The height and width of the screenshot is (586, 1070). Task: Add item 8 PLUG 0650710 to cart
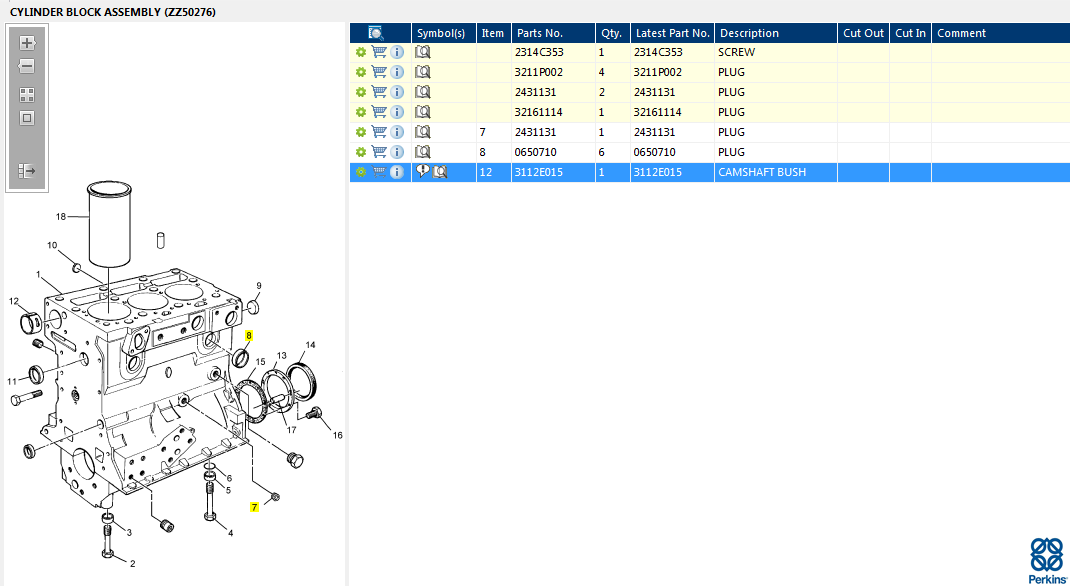[x=379, y=151]
